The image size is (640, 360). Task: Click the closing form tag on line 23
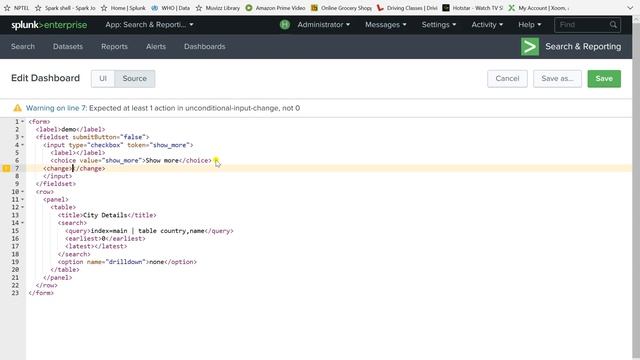[x=41, y=293]
